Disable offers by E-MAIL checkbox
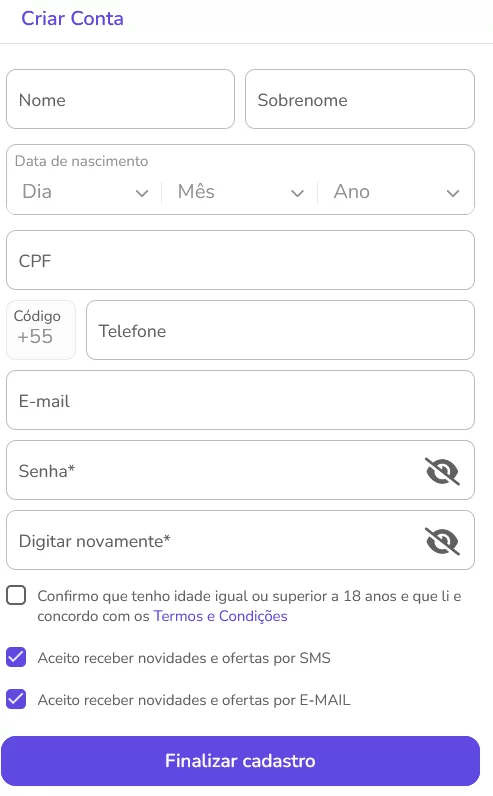This screenshot has height=796, width=493. (16, 699)
